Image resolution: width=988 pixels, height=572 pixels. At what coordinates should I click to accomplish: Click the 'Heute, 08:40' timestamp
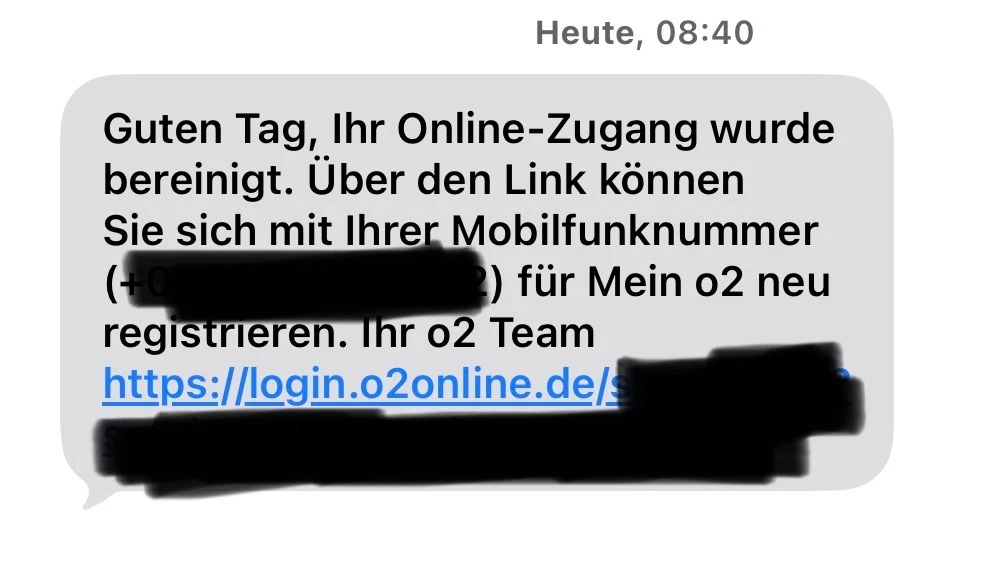[644, 33]
